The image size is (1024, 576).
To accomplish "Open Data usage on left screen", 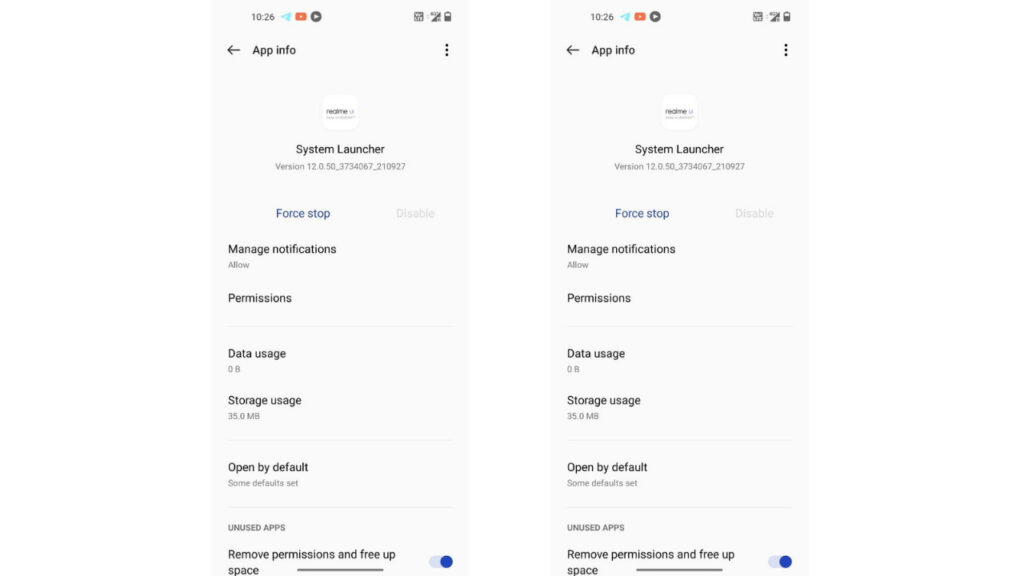I will click(340, 360).
